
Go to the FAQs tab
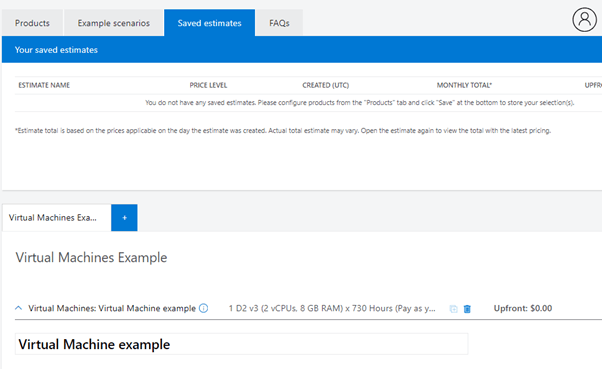coord(279,23)
